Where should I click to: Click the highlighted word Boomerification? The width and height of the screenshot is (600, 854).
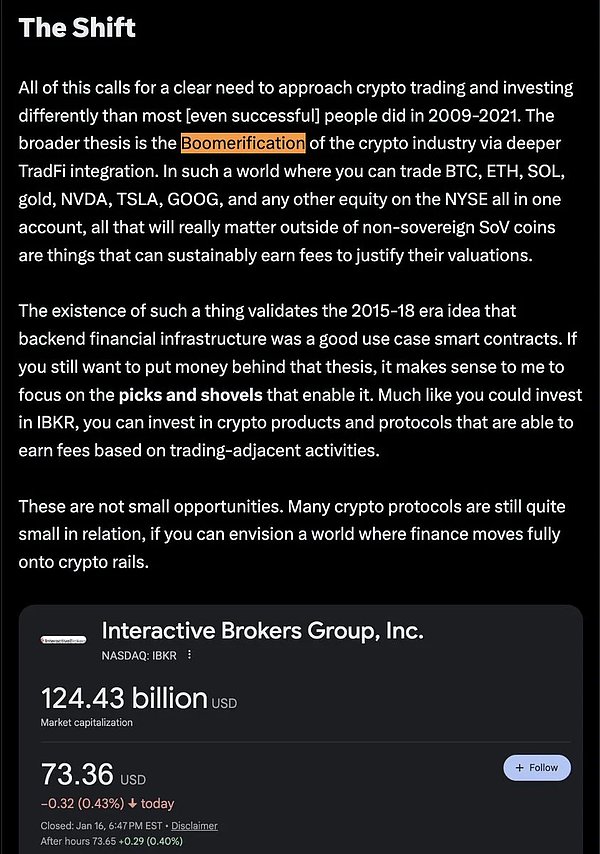point(243,143)
